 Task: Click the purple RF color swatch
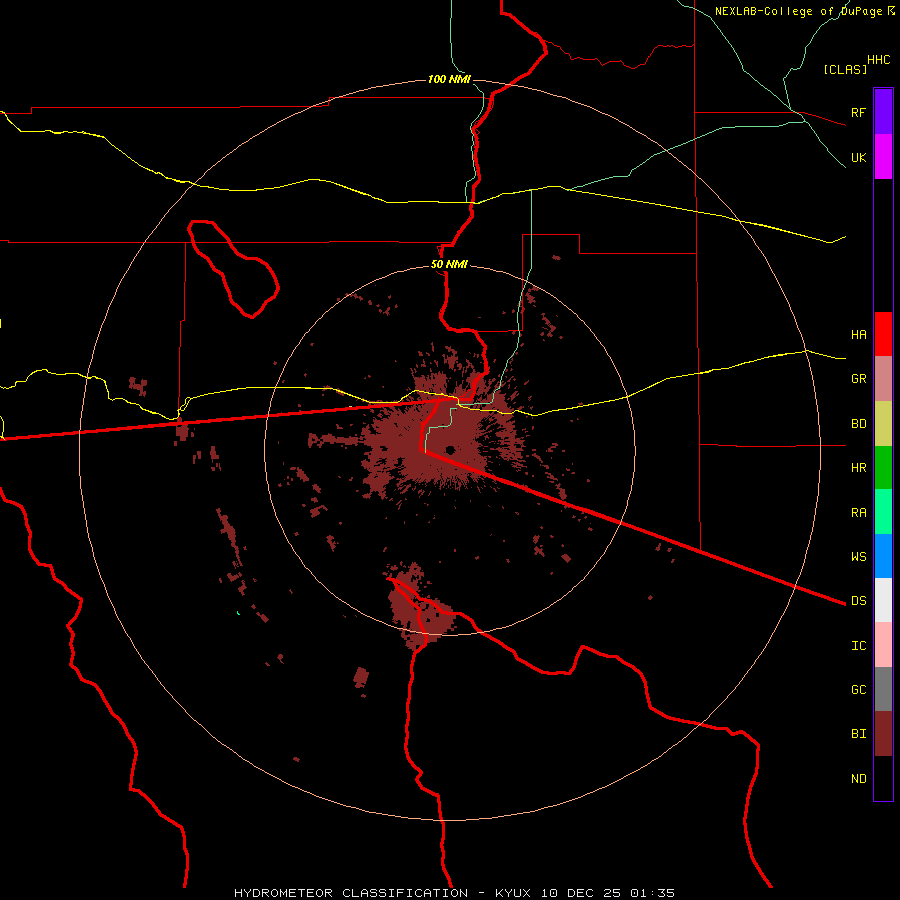coord(883,112)
